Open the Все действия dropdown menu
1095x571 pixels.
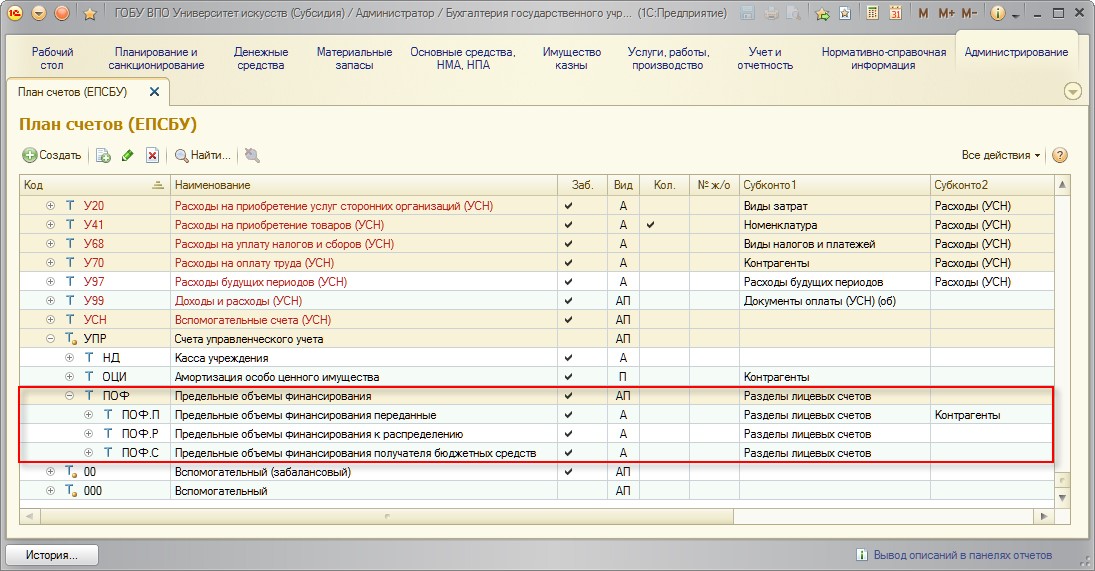click(x=1000, y=155)
